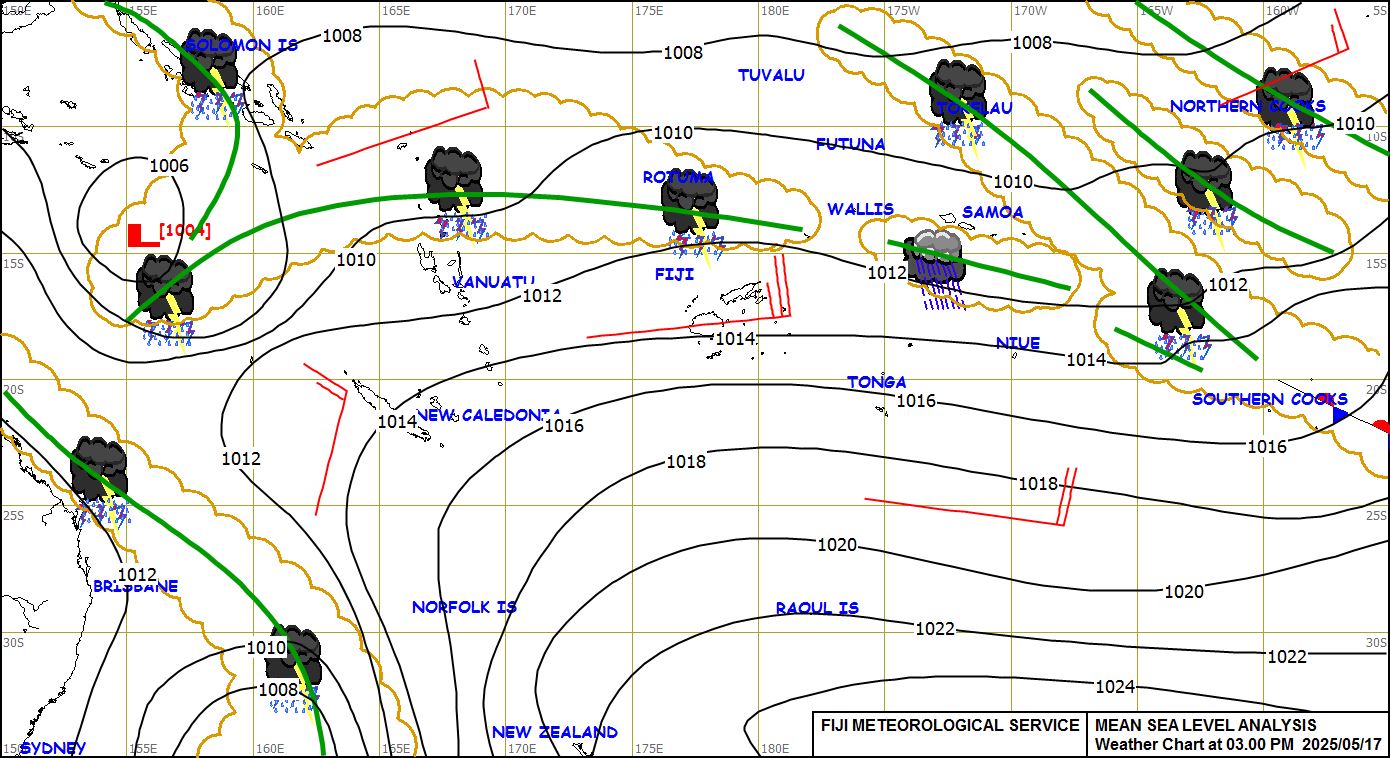Click the TONGA label

tap(877, 382)
